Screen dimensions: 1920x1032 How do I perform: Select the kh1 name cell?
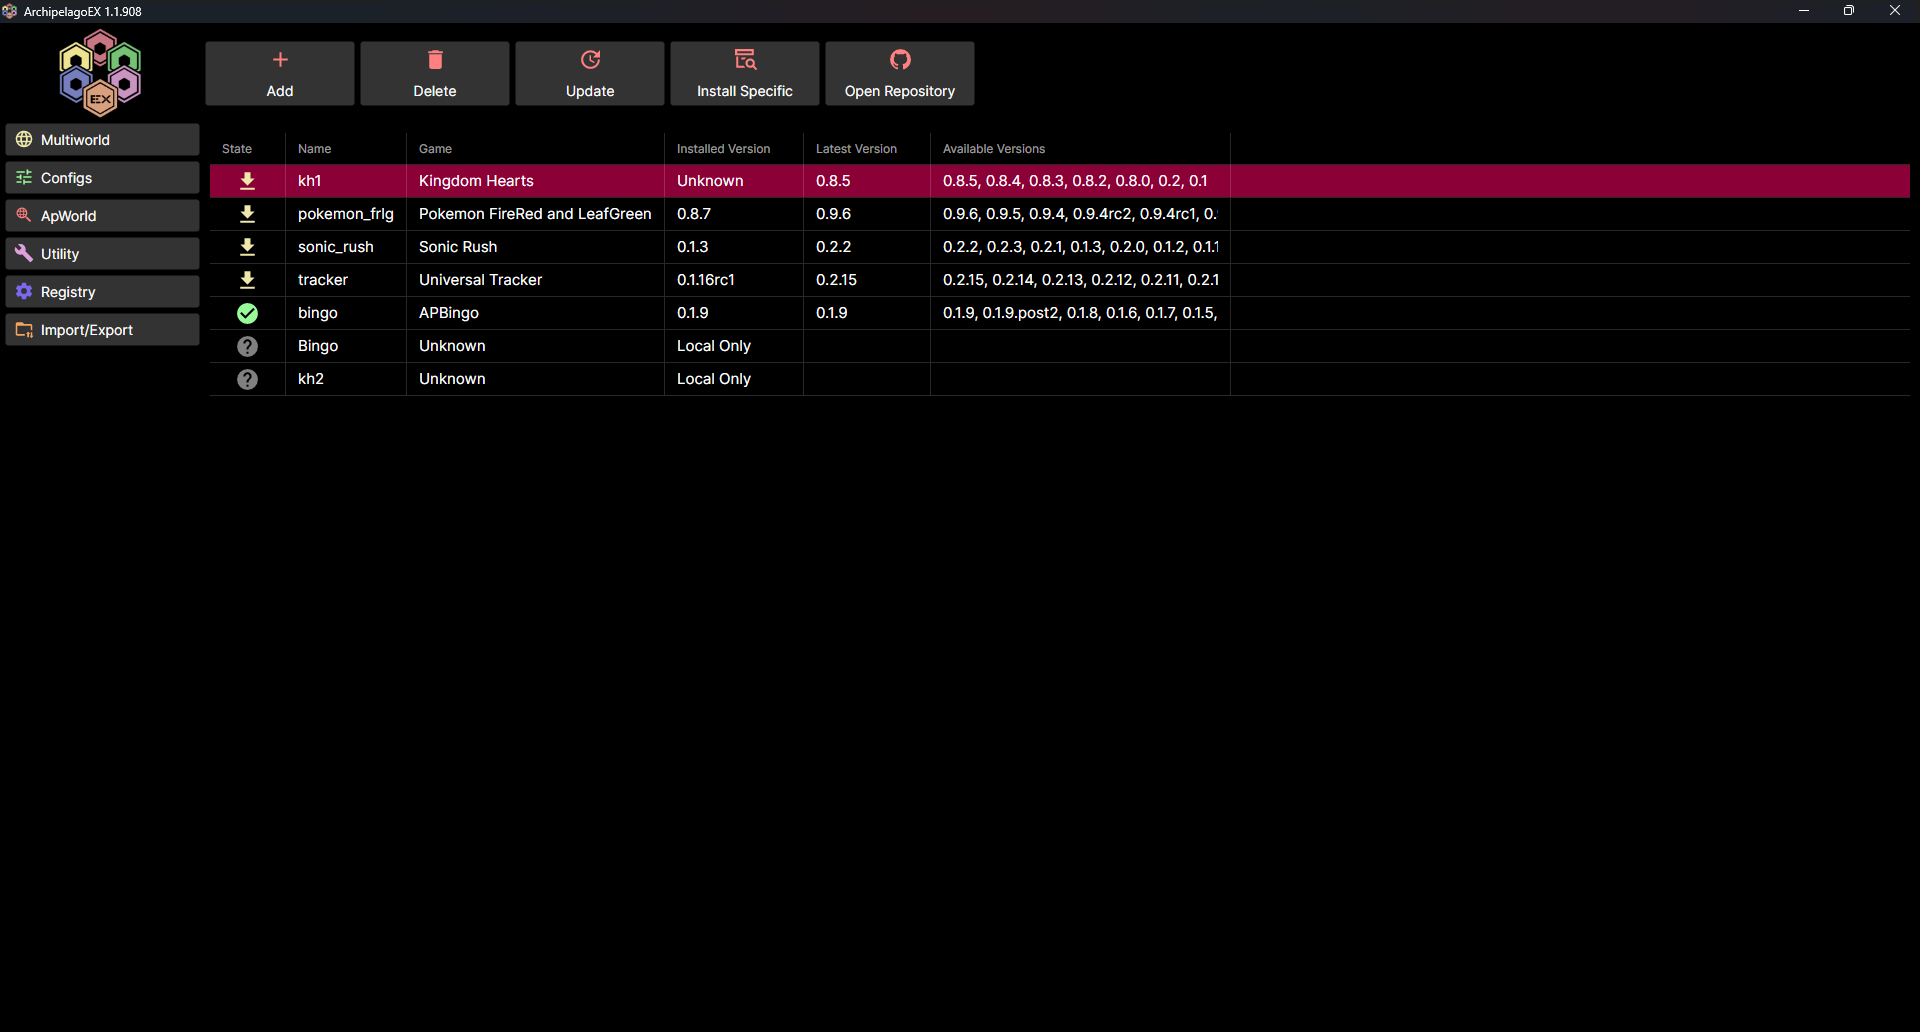pos(346,181)
